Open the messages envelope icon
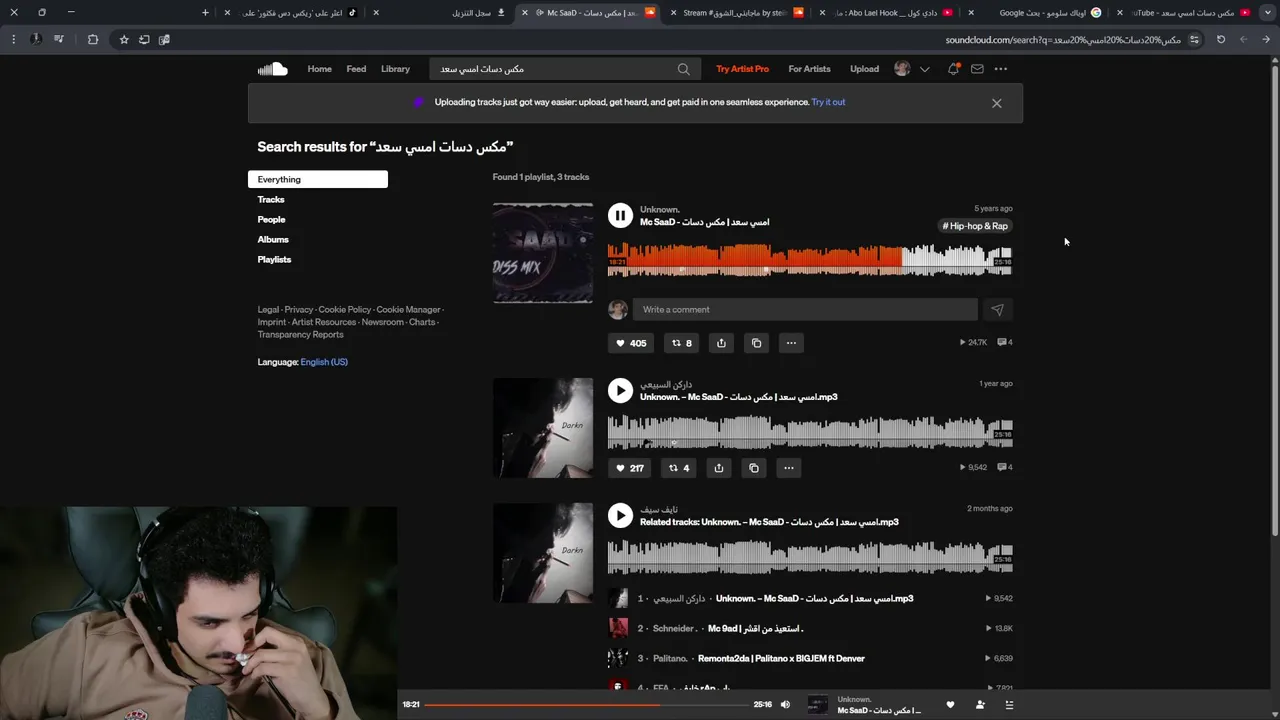 [977, 69]
